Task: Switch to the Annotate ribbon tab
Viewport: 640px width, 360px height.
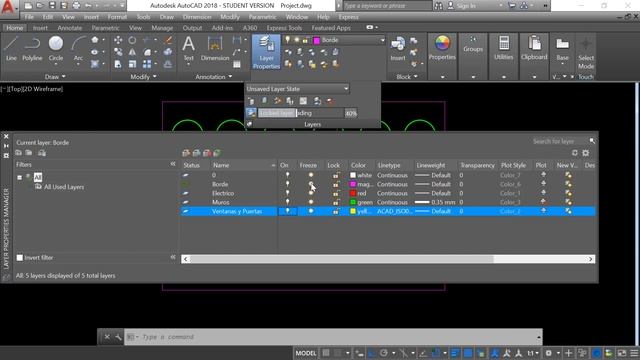Action: 69,28
